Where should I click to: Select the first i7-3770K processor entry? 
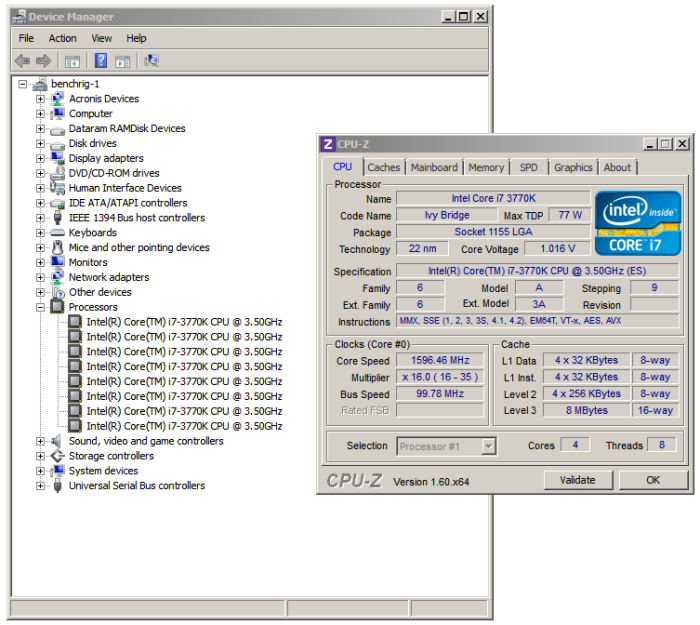(184, 322)
